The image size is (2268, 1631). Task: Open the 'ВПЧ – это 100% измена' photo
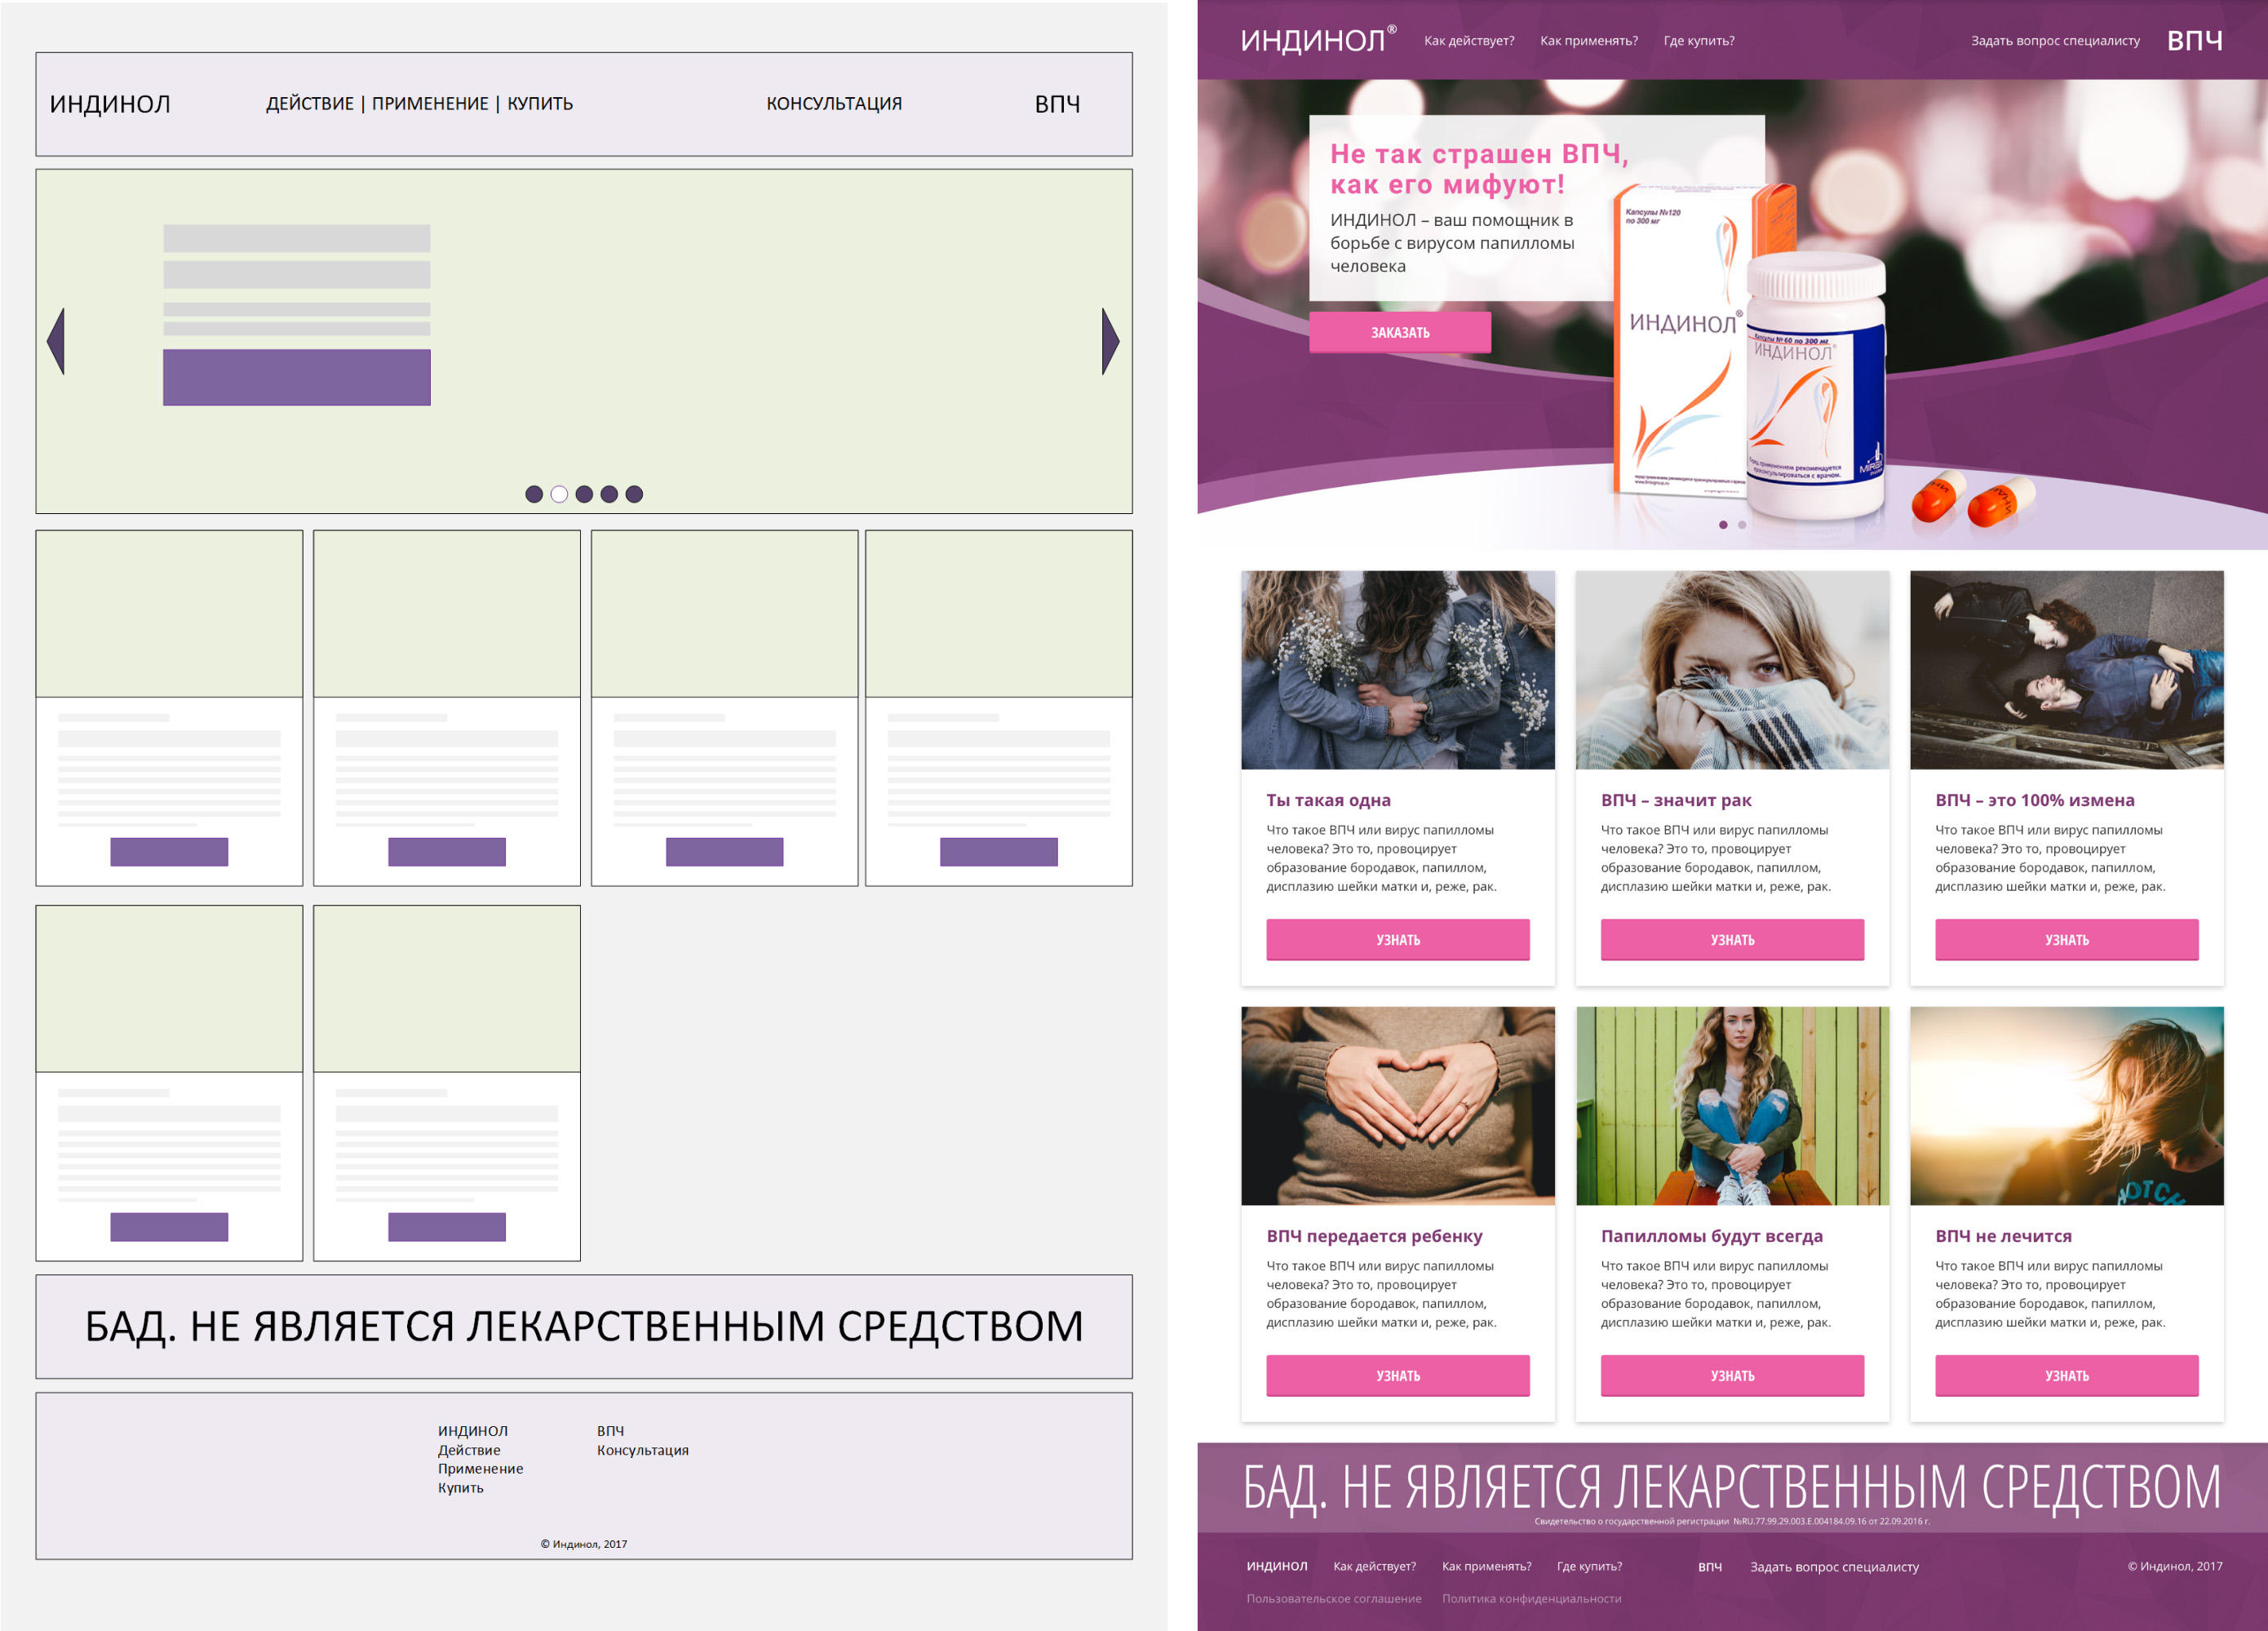coord(2067,670)
